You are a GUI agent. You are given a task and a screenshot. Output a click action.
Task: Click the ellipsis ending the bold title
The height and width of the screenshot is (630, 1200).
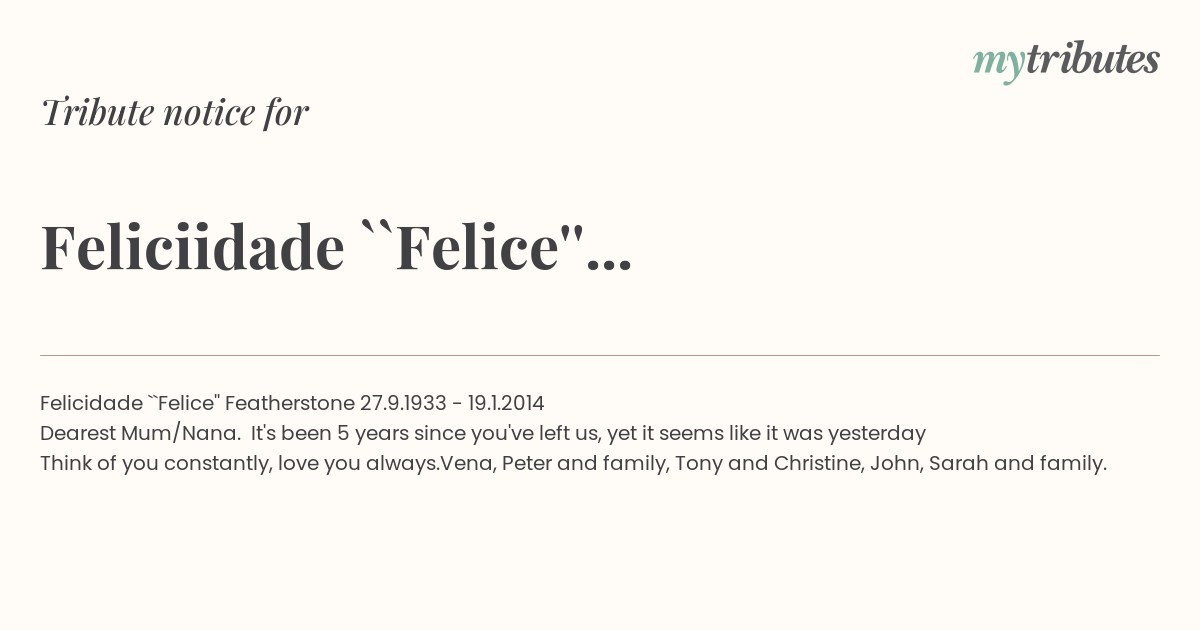pyautogui.click(x=610, y=262)
